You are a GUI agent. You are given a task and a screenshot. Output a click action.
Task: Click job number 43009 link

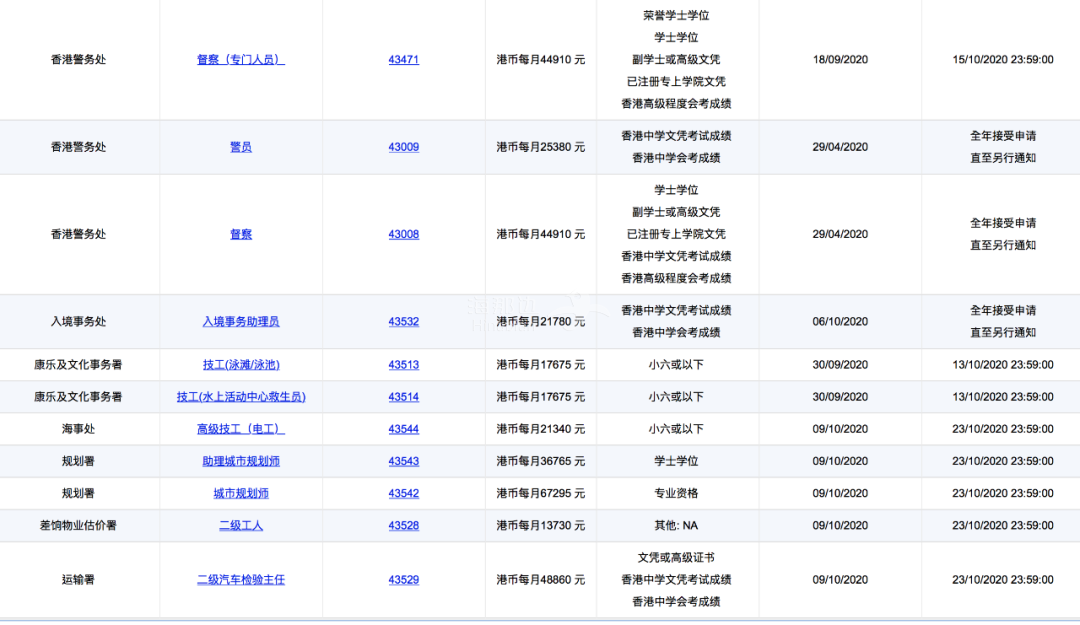(x=403, y=147)
